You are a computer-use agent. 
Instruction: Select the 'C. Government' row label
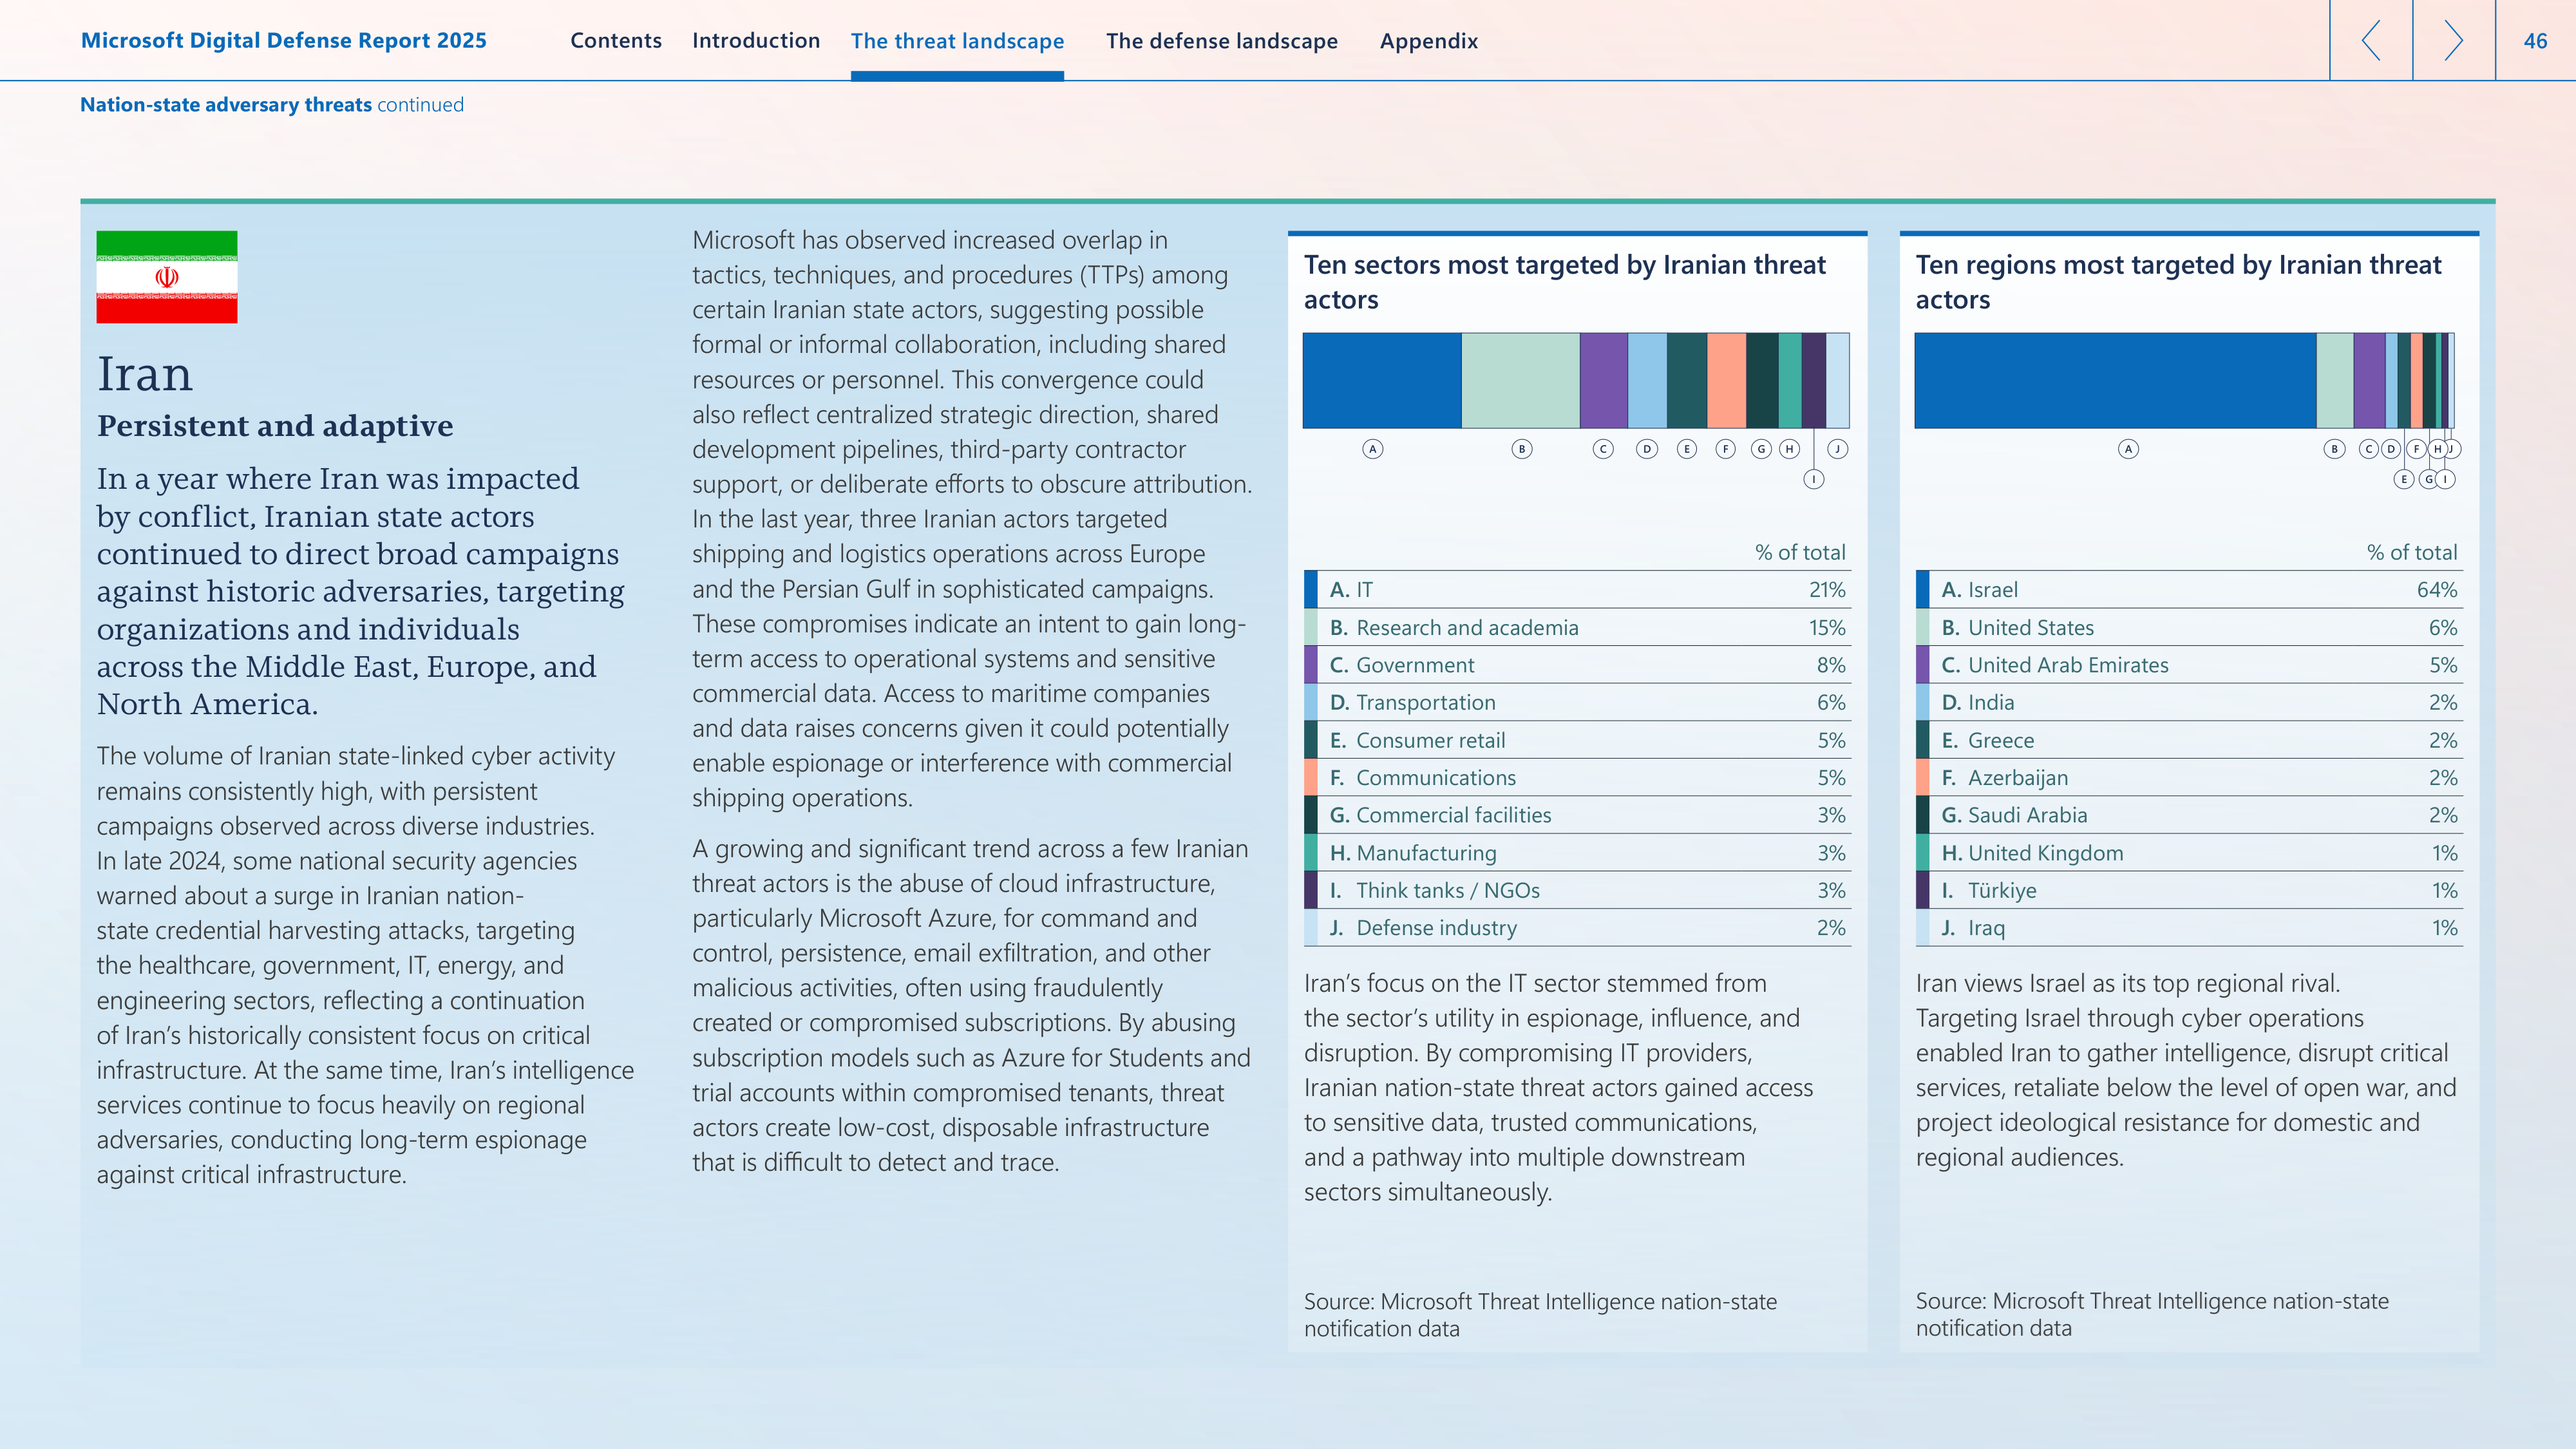[1402, 665]
